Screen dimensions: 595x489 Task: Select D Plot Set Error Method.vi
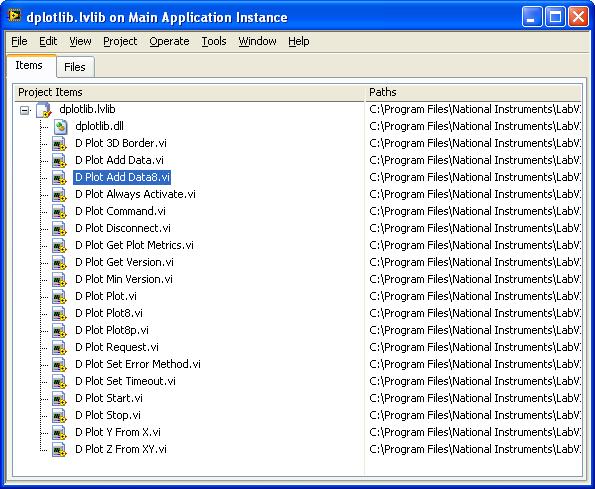(x=138, y=364)
